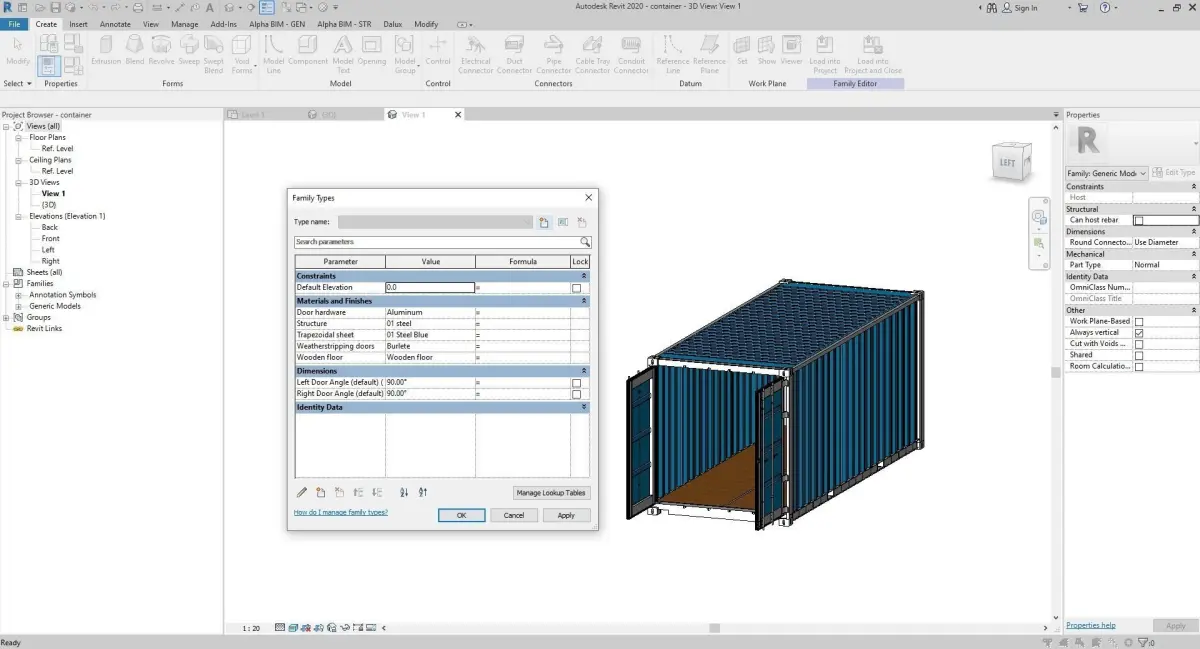Select the Pipe Connector tool
Image resolution: width=1200 pixels, height=649 pixels.
[x=553, y=54]
